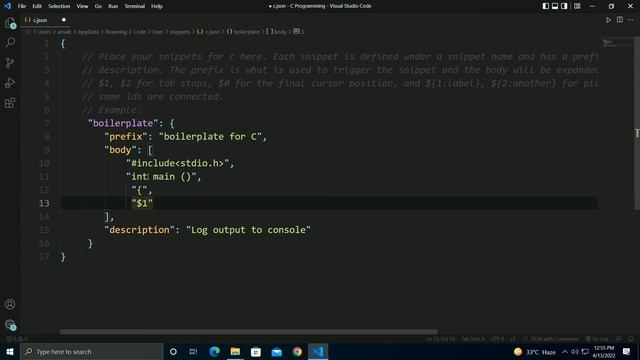The width and height of the screenshot is (640, 360).
Task: Open the Run and Debug view
Action: click(10, 82)
